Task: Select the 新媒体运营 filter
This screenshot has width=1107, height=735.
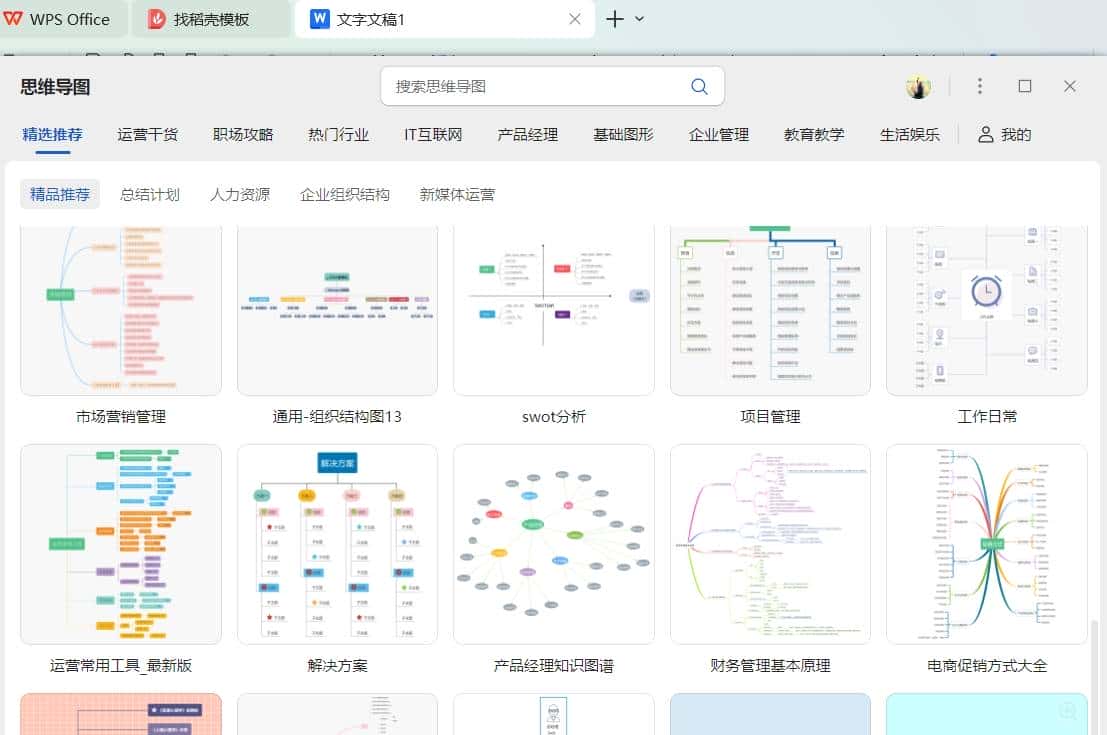Action: click(456, 194)
